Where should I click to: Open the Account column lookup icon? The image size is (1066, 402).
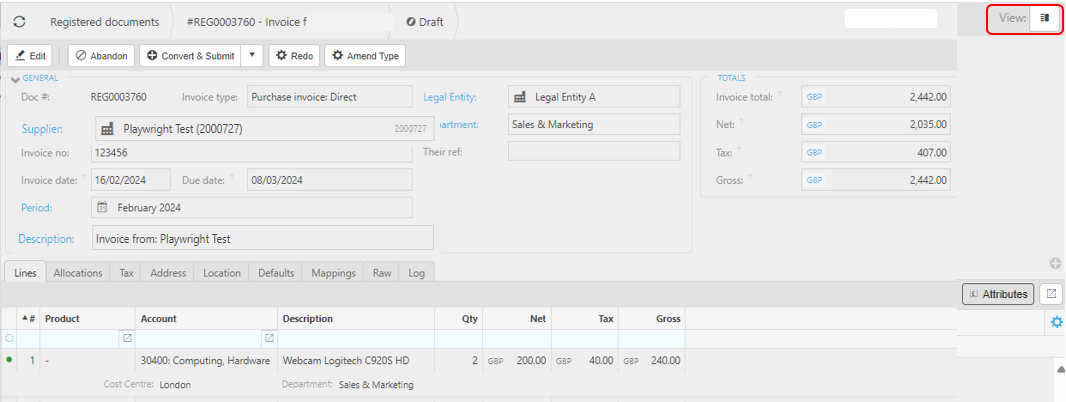[268, 339]
